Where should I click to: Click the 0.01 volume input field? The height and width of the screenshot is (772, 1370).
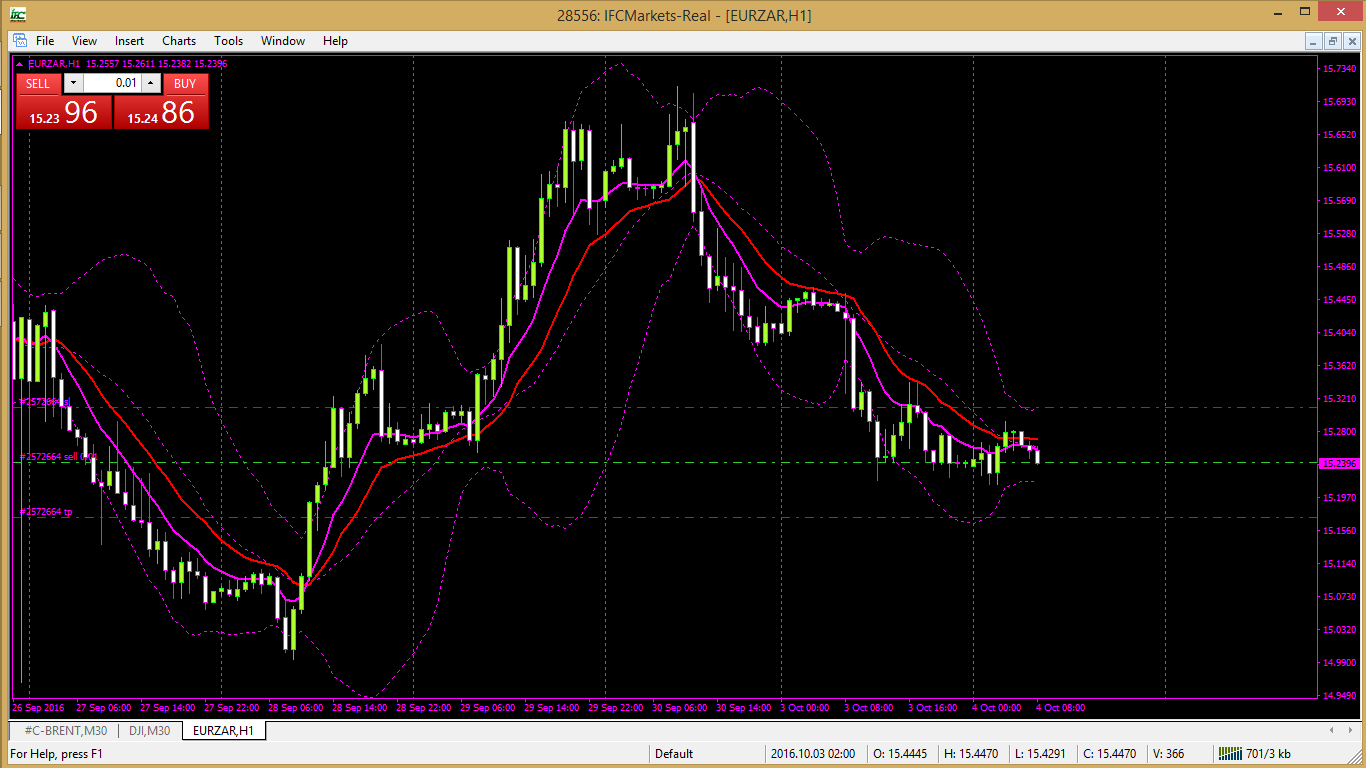pos(111,84)
